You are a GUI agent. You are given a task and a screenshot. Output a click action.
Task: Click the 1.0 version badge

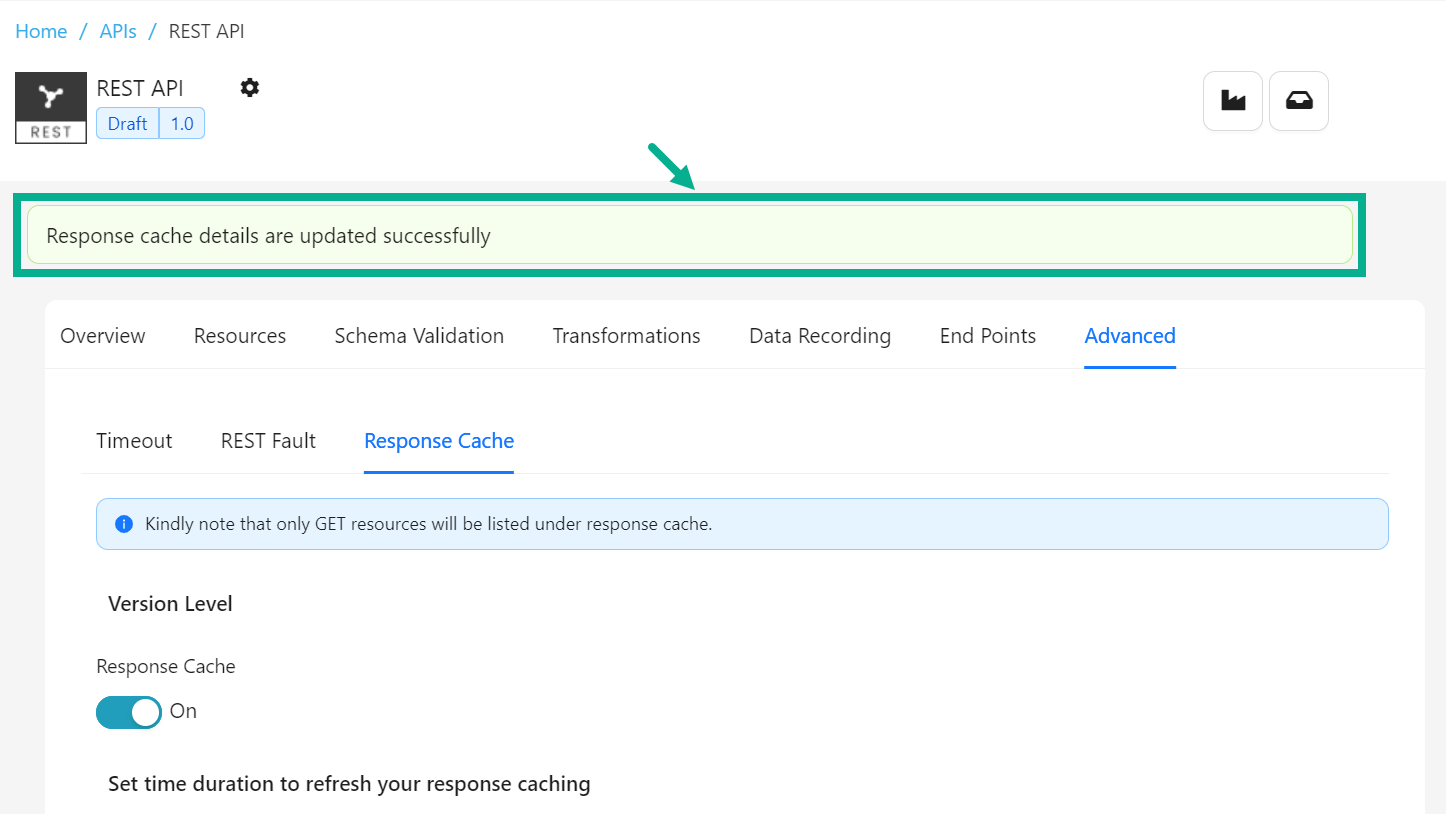pyautogui.click(x=182, y=124)
